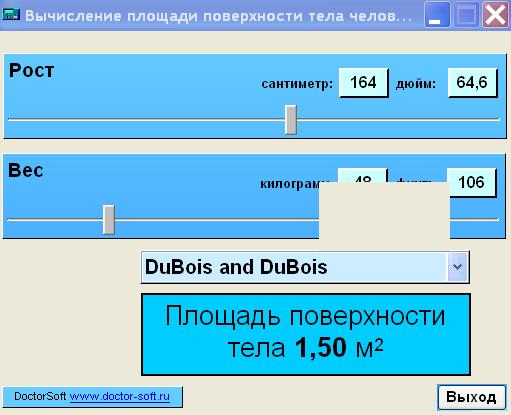
Task: Close the calculator window with X button
Action: coord(495,15)
